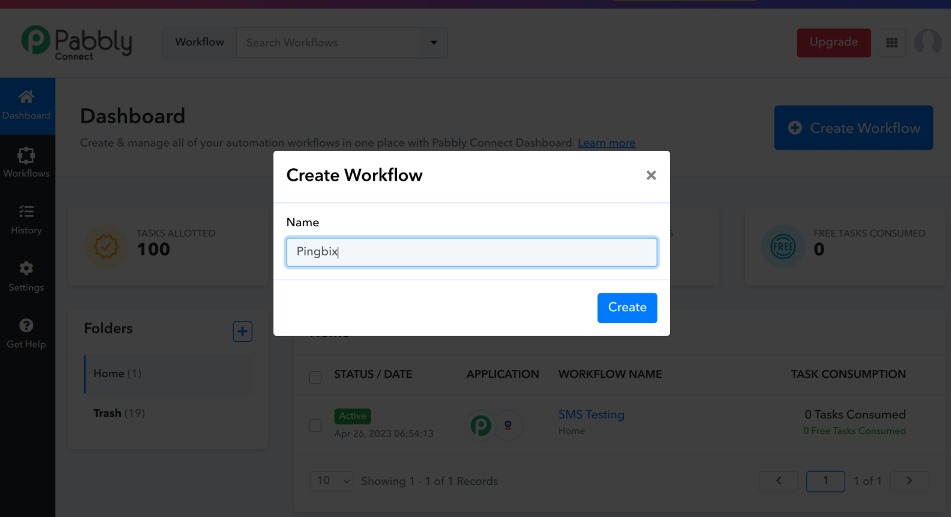Focus the Search Workflows field
The height and width of the screenshot is (517, 951).
328,42
